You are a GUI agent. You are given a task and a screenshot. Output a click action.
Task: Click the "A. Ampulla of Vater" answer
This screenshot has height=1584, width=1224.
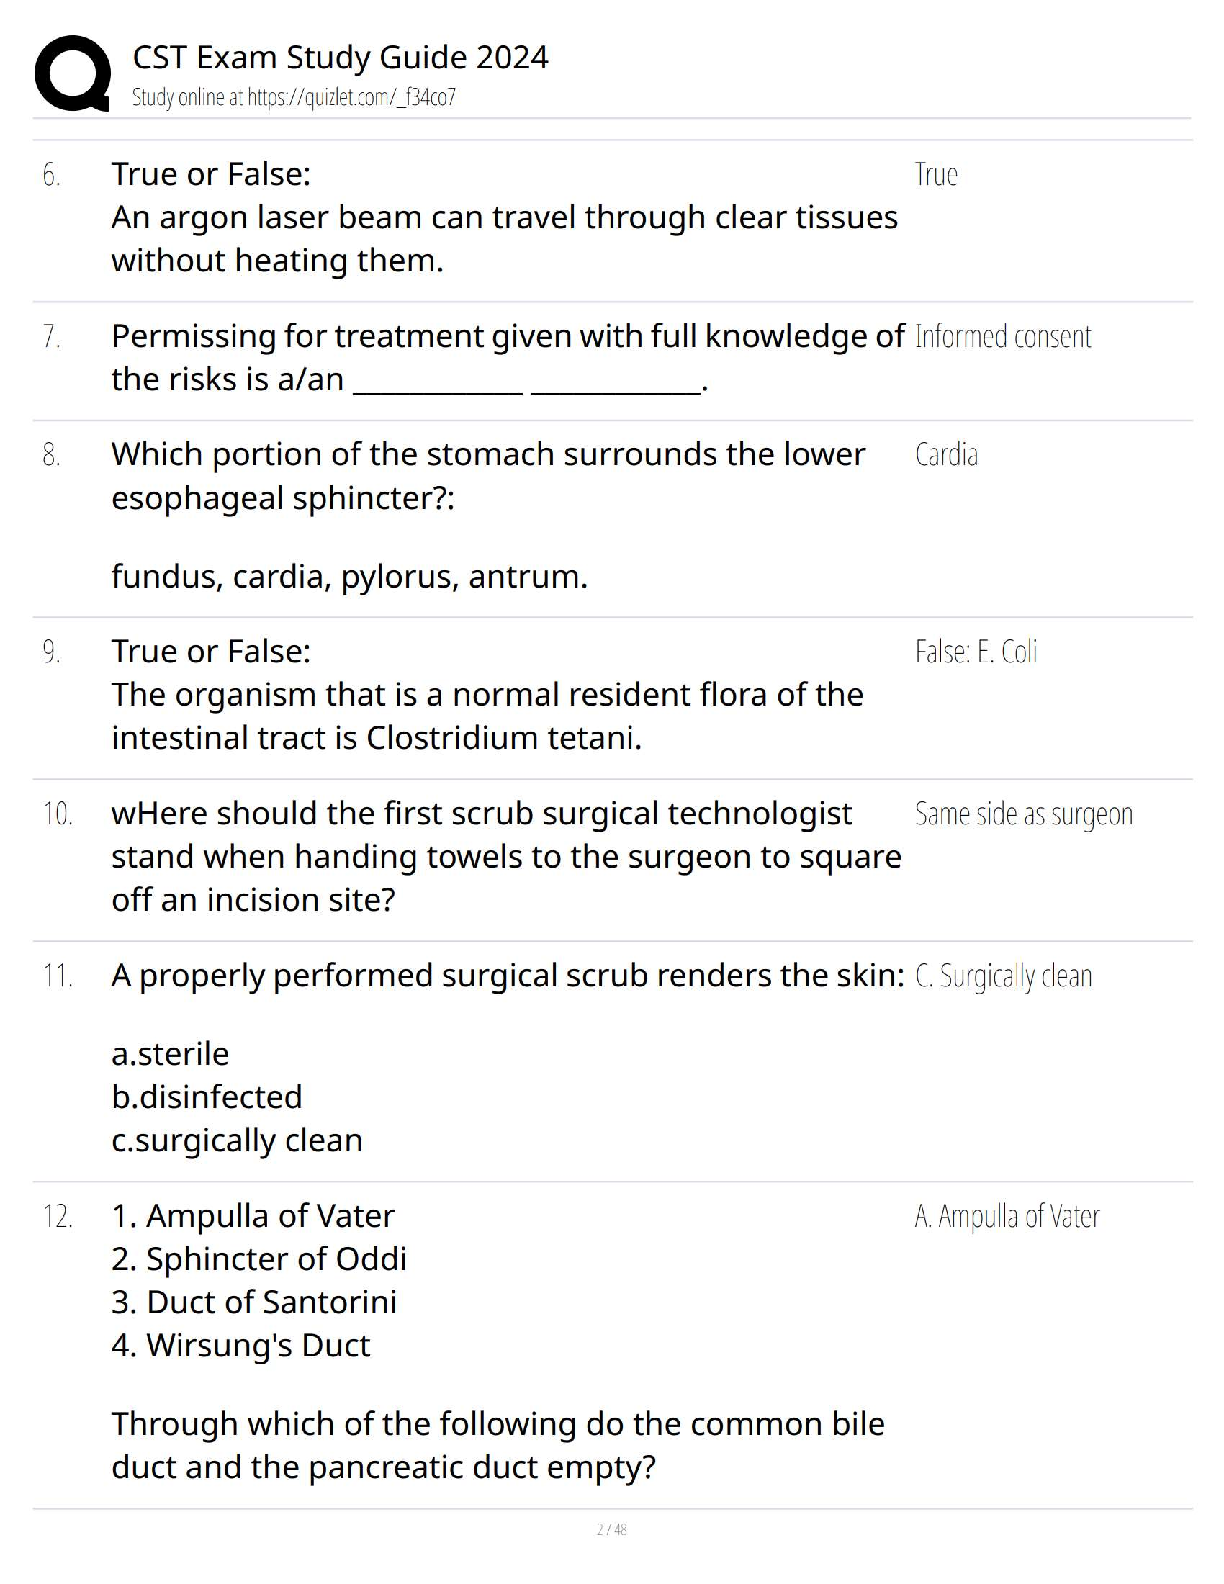pyautogui.click(x=1007, y=1216)
